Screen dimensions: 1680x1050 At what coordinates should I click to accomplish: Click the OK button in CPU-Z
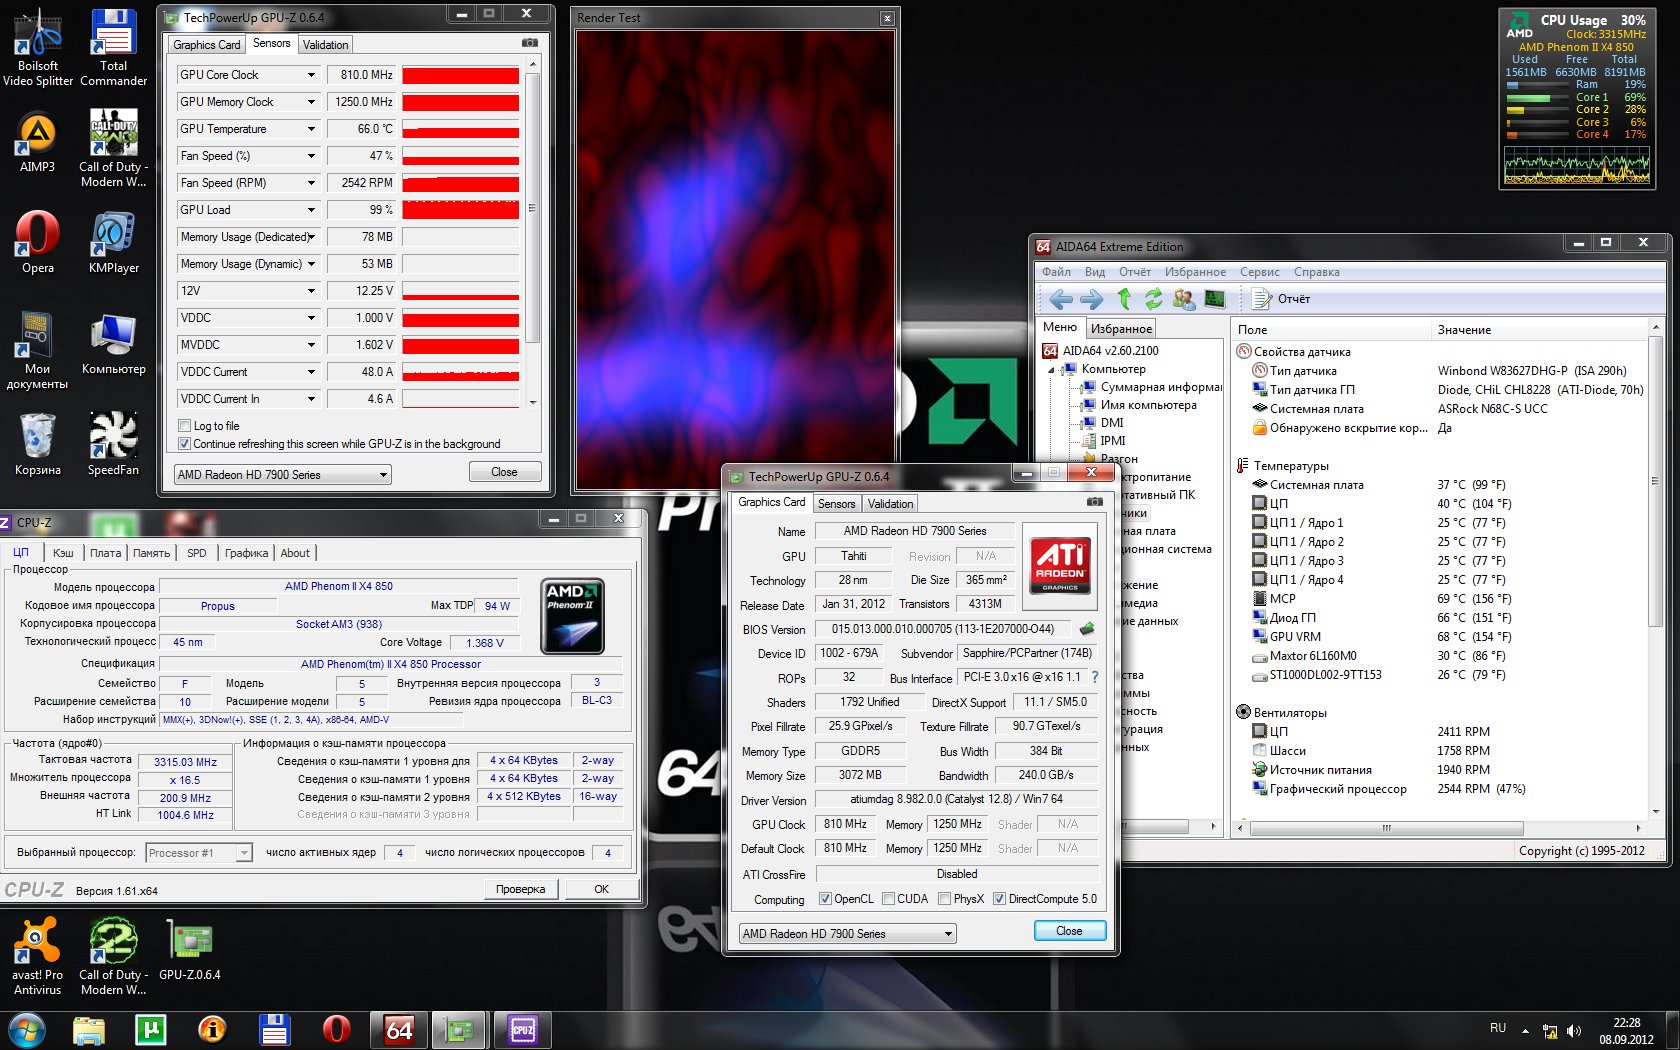pyautogui.click(x=601, y=889)
